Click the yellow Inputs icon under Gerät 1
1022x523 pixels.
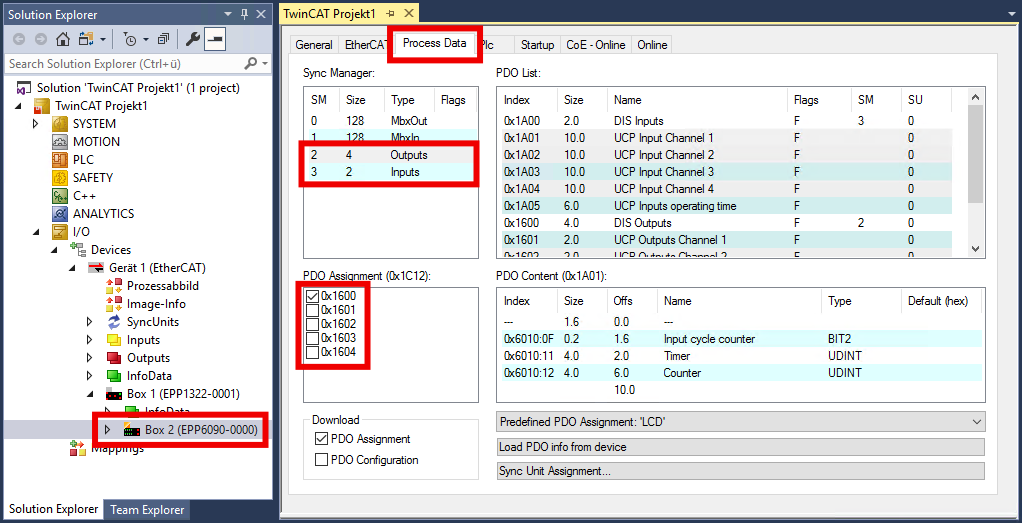[x=115, y=340]
